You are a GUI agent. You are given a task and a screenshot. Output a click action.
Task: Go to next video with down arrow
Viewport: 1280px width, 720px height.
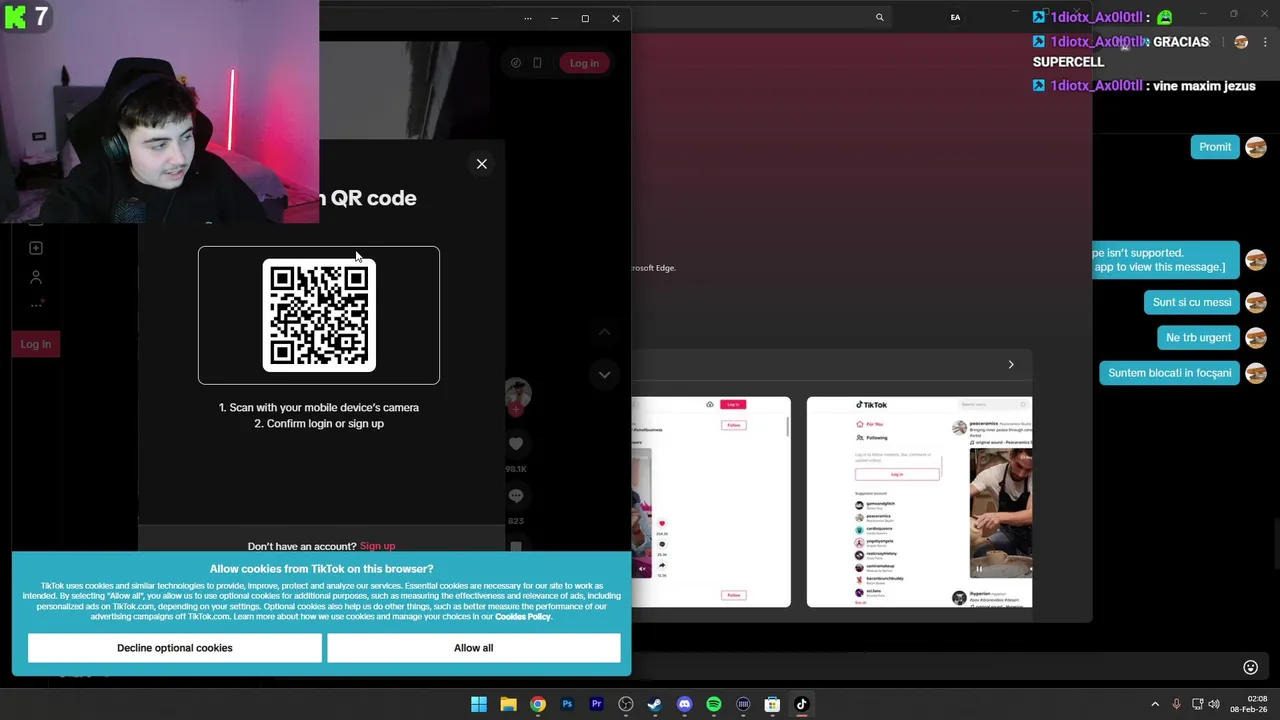click(604, 374)
